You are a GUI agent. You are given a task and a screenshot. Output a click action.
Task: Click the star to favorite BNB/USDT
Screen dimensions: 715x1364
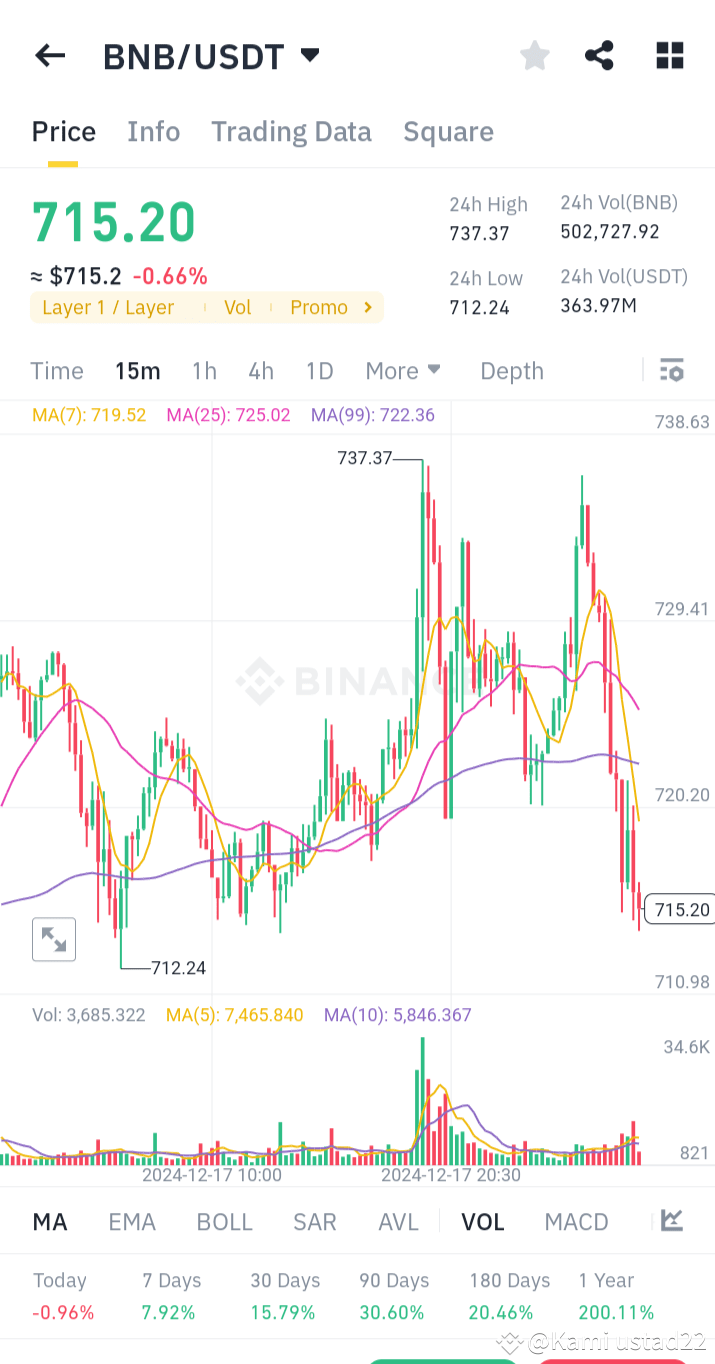tap(534, 56)
